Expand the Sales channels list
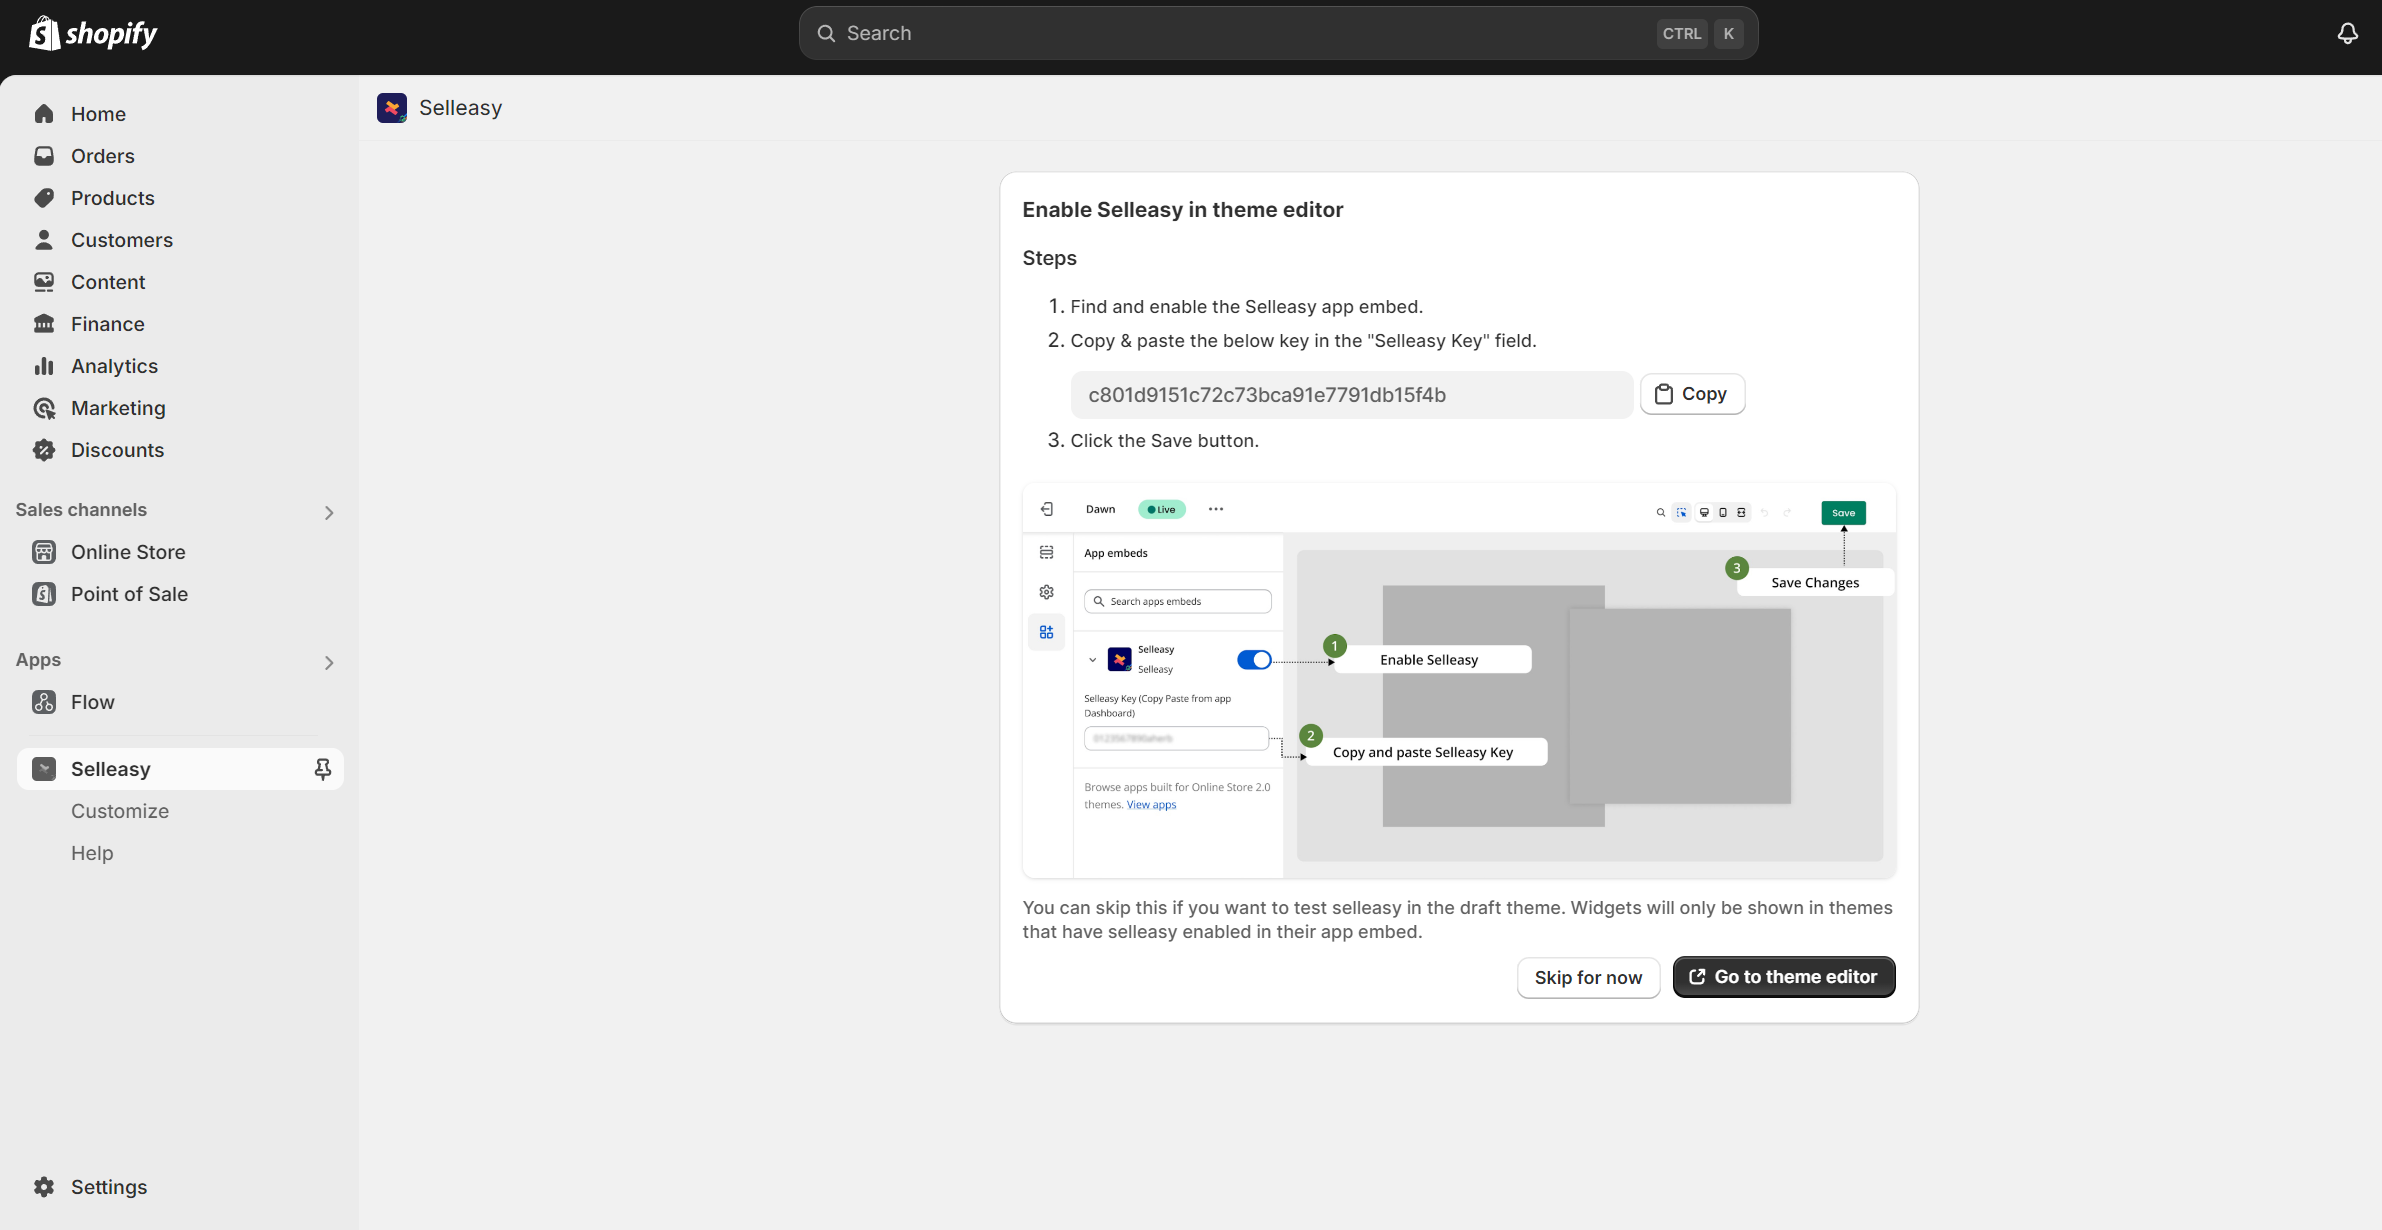 [330, 512]
